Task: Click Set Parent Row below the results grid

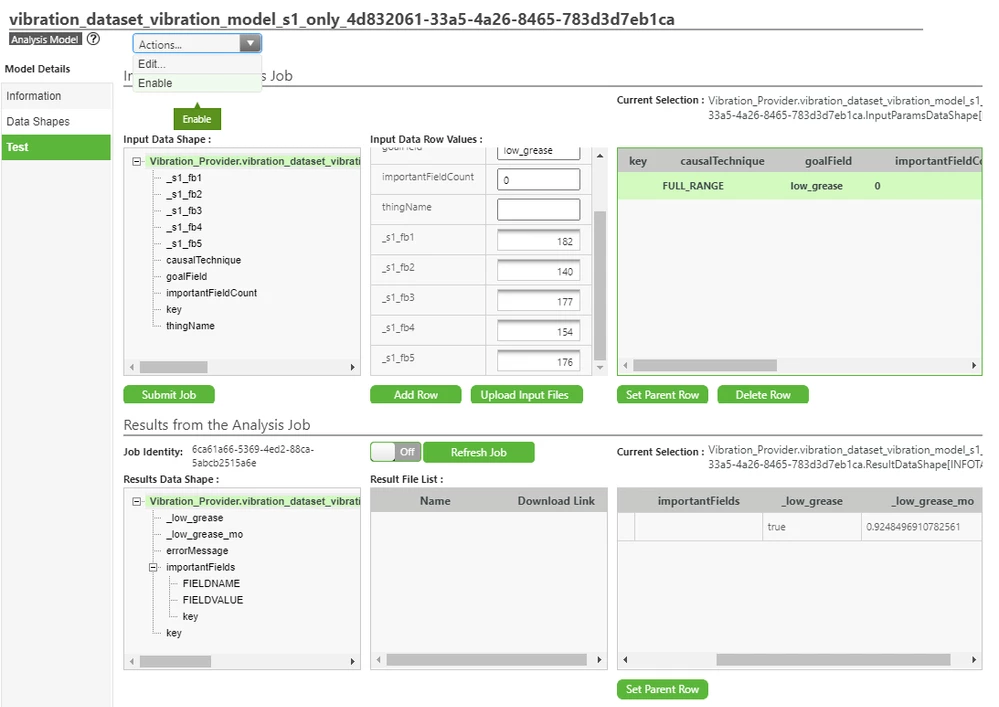Action: point(661,689)
